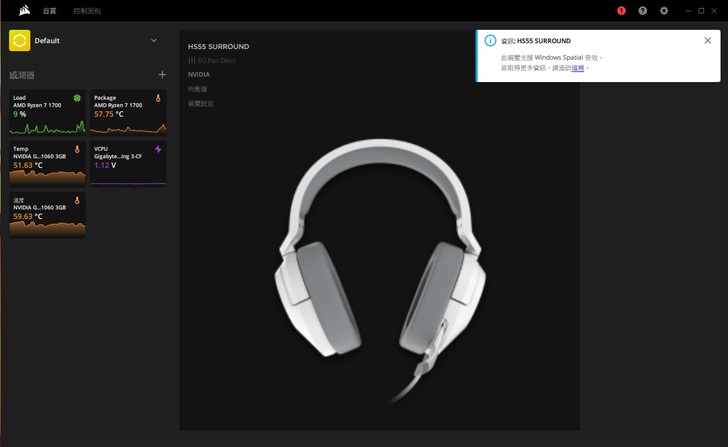728x447 pixels.
Task: Open the red notification alert badge
Action: tap(621, 10)
